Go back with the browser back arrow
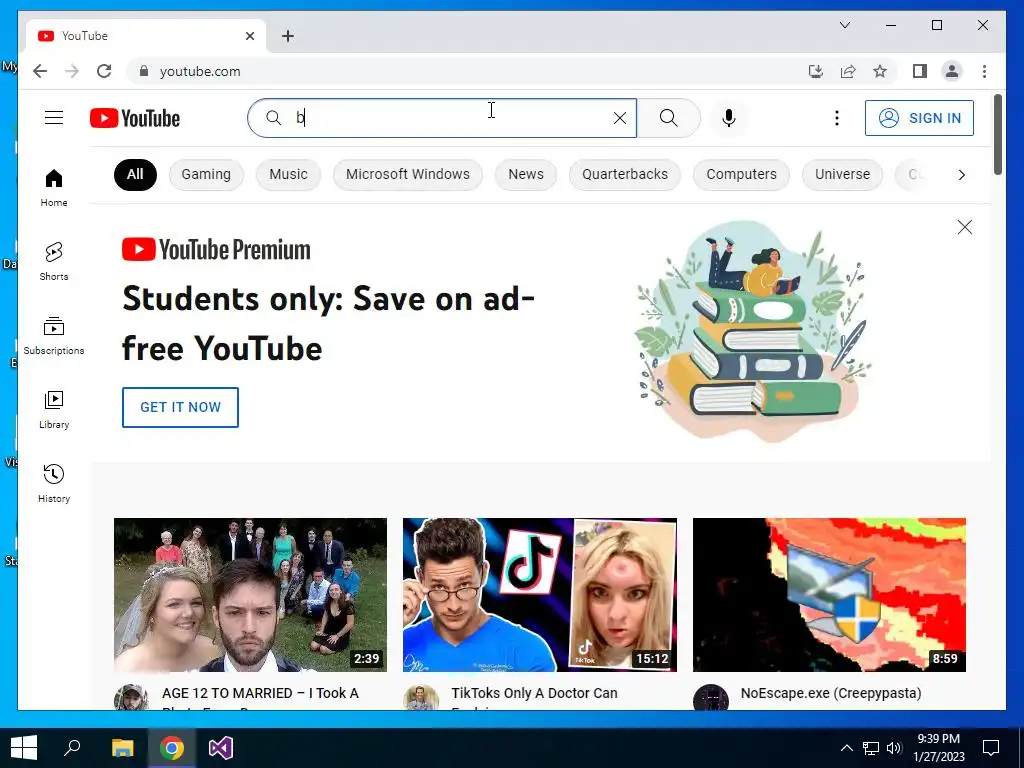Image resolution: width=1024 pixels, height=768 pixels. pyautogui.click(x=40, y=71)
